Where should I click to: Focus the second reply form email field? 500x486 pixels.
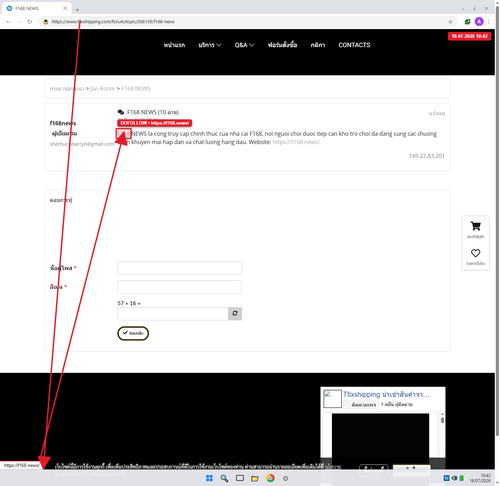179,287
